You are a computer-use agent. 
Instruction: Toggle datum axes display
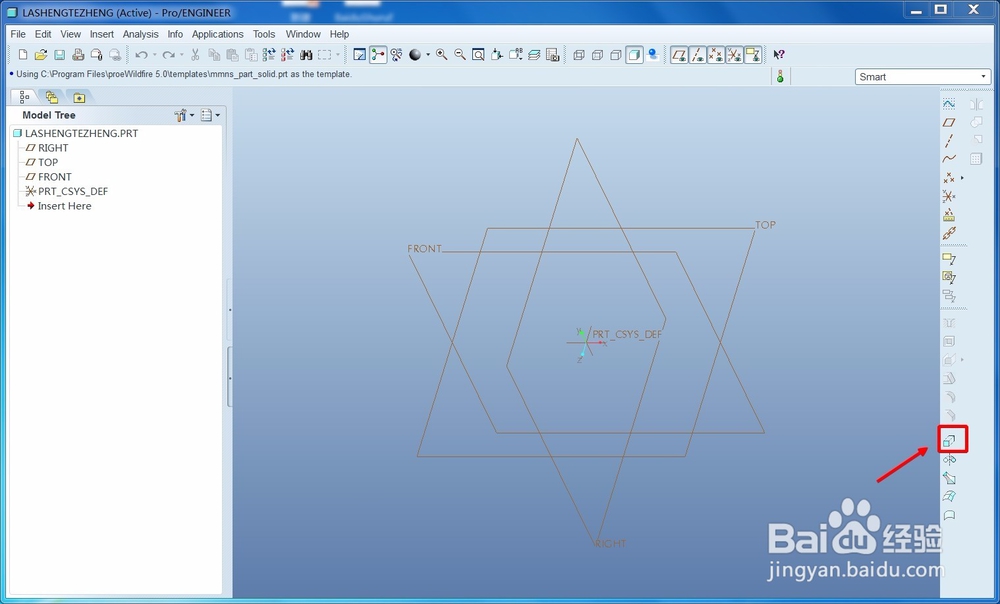coord(698,55)
